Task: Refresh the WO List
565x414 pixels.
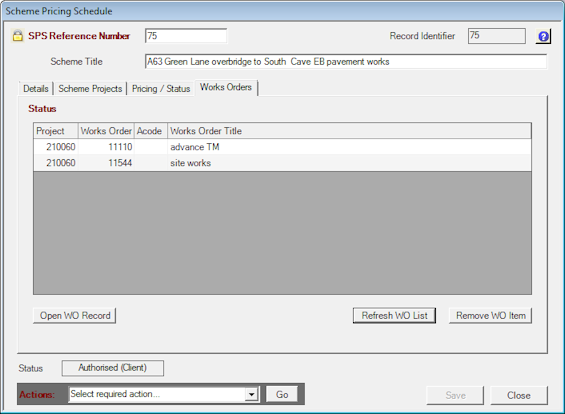Action: click(x=395, y=316)
